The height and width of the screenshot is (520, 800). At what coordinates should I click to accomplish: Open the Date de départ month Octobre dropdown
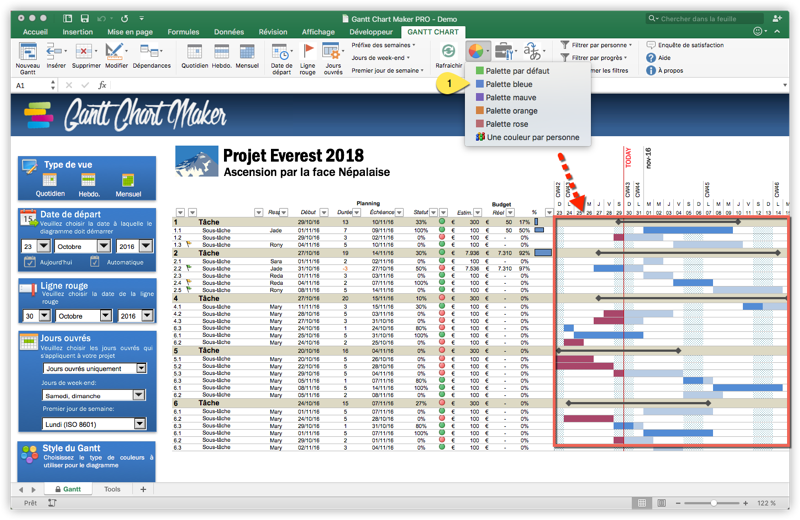point(104,246)
